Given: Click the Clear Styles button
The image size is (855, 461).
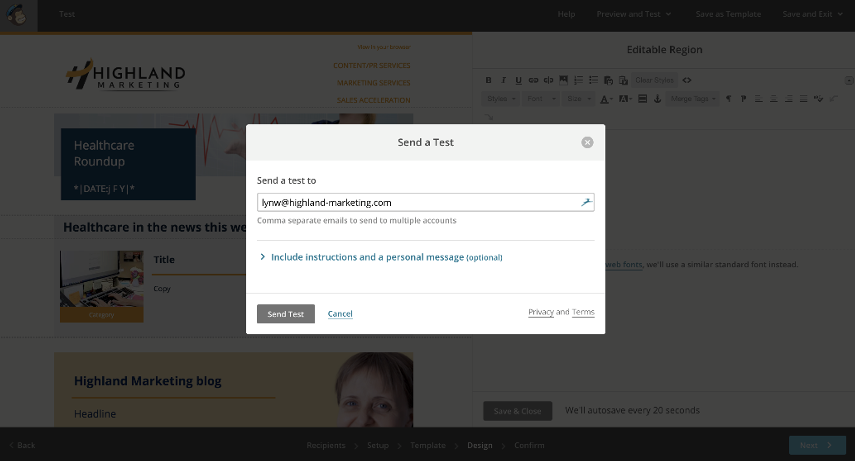Looking at the screenshot, I should [x=655, y=80].
